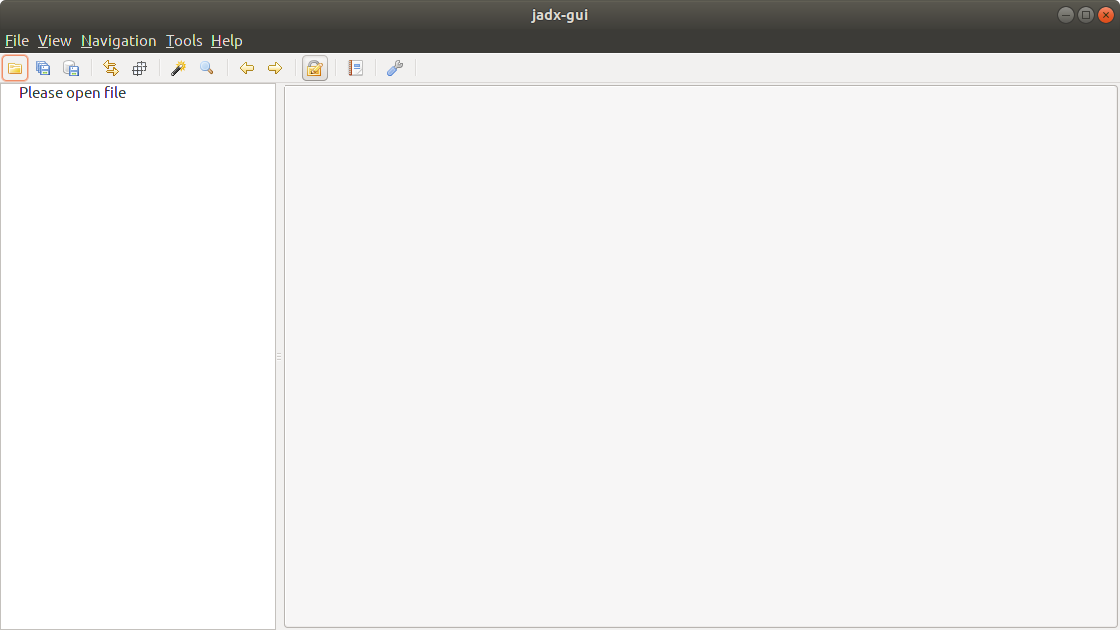The image size is (1120, 630).
Task: Click inside the empty code view panel
Action: point(700,356)
